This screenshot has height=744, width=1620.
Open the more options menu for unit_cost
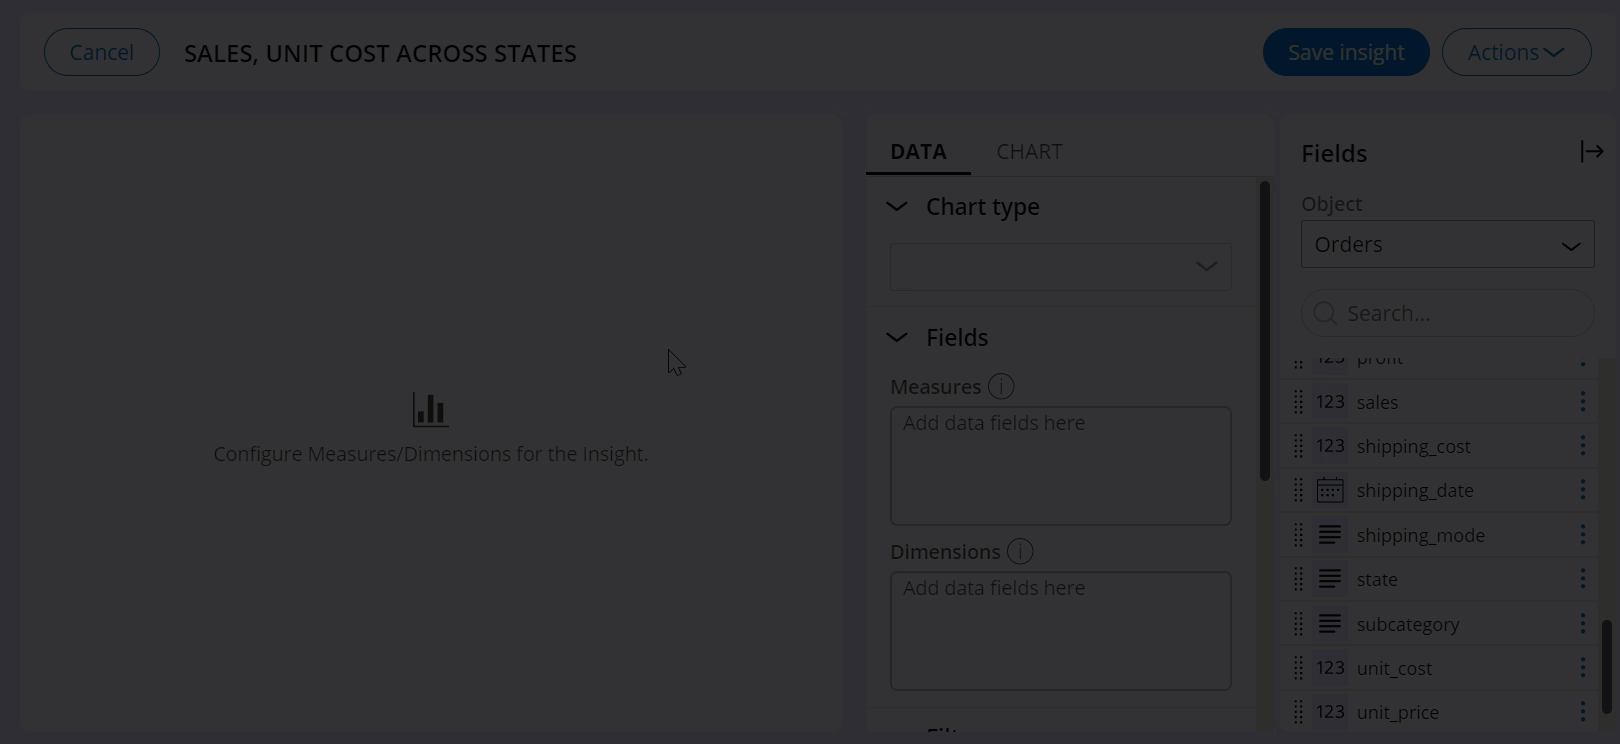tap(1582, 668)
